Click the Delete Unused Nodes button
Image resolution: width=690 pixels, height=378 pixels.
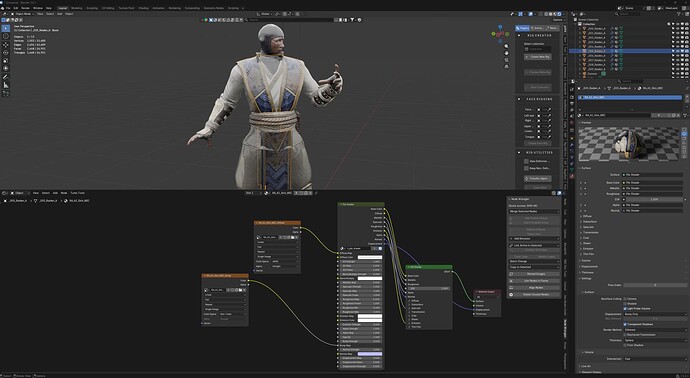[x=534, y=294]
